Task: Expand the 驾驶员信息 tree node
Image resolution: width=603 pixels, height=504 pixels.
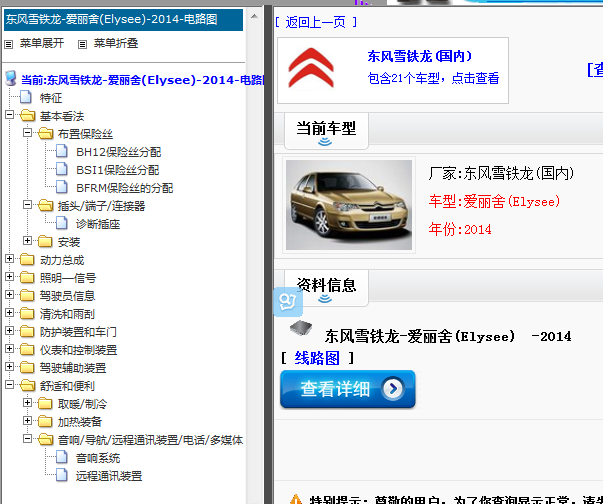Action: tap(9, 295)
